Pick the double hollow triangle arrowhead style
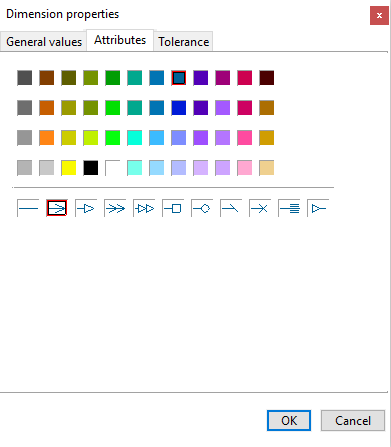 click(x=144, y=208)
